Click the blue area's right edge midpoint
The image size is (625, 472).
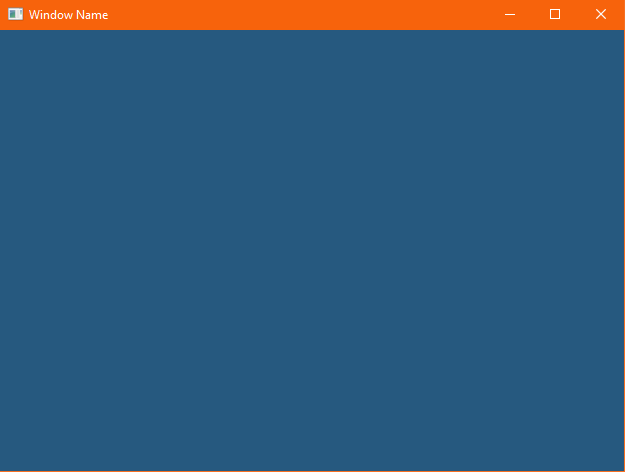point(620,250)
